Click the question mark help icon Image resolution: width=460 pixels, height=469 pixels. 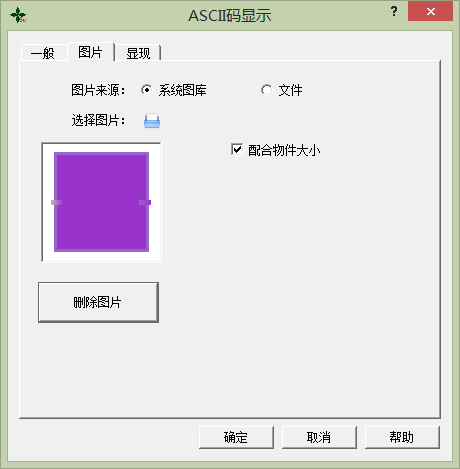click(x=394, y=11)
